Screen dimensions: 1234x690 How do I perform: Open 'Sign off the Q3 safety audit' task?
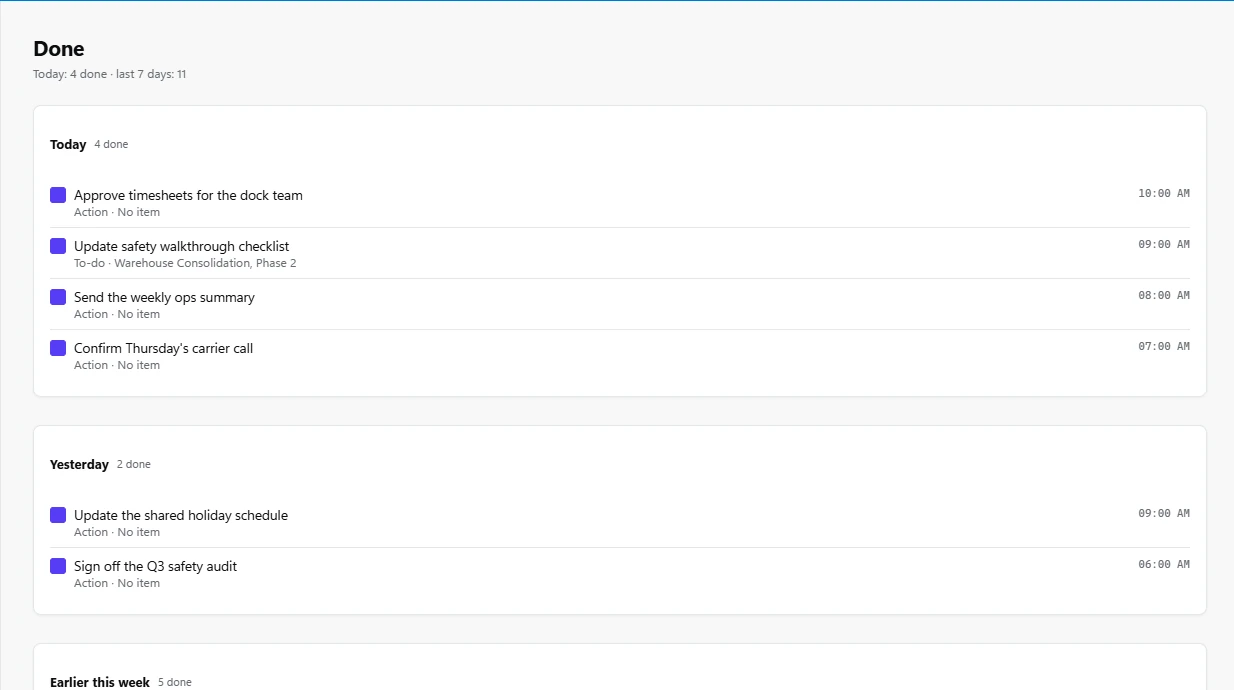click(155, 566)
